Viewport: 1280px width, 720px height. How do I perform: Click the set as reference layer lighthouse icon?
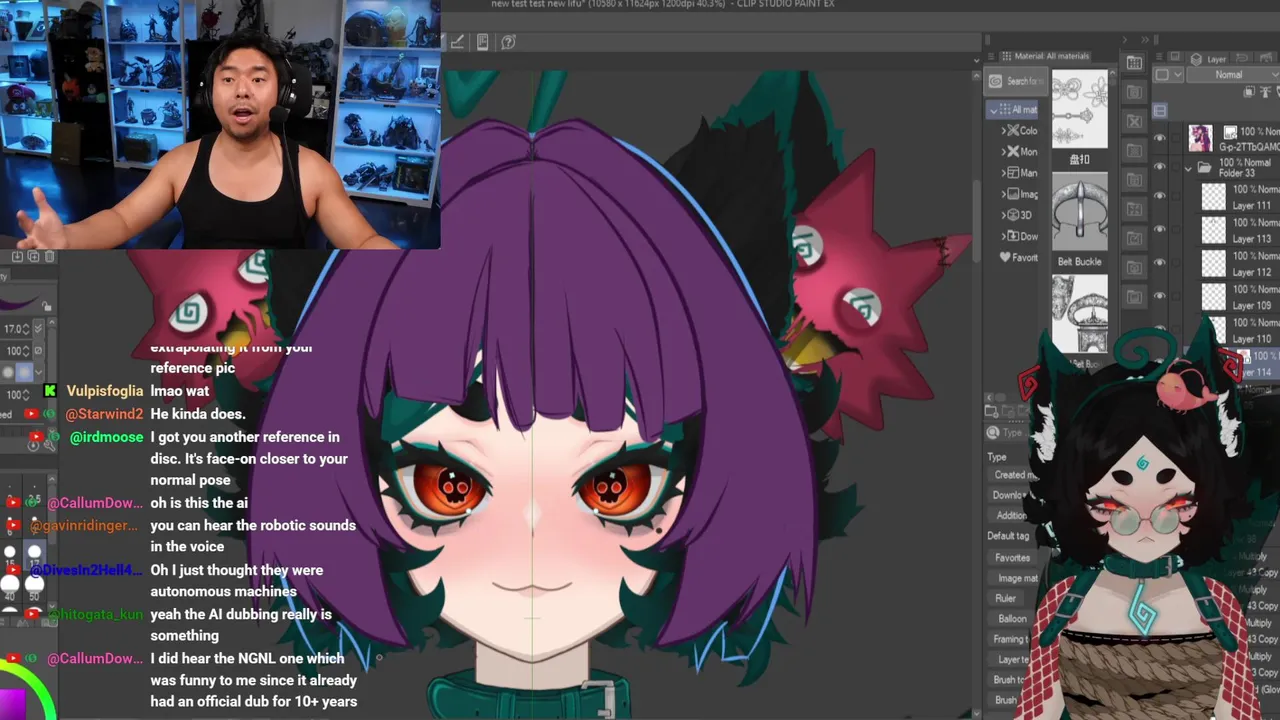(1264, 92)
